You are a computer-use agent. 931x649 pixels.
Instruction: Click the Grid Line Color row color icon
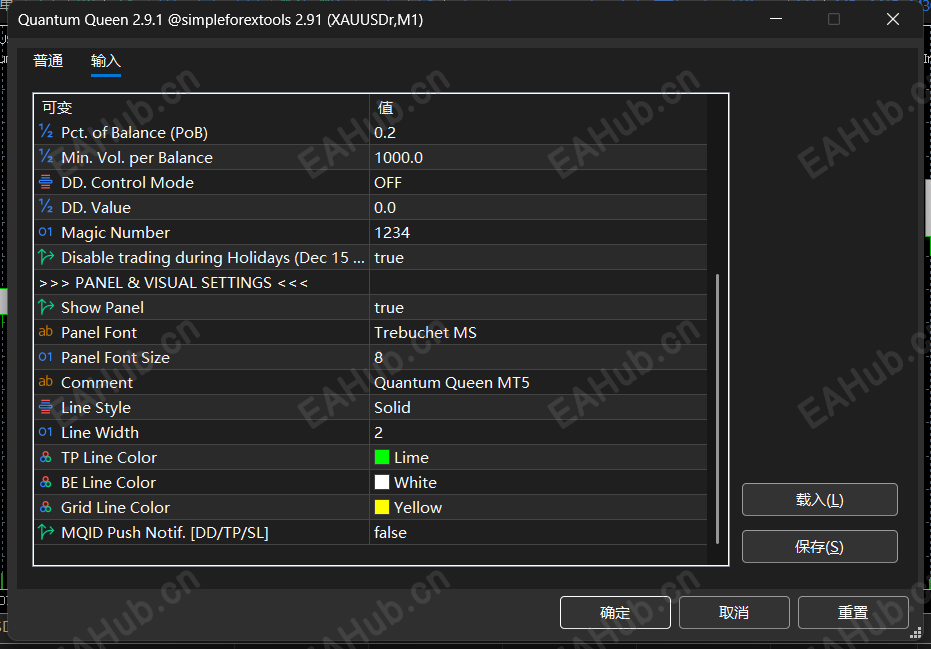pos(46,507)
